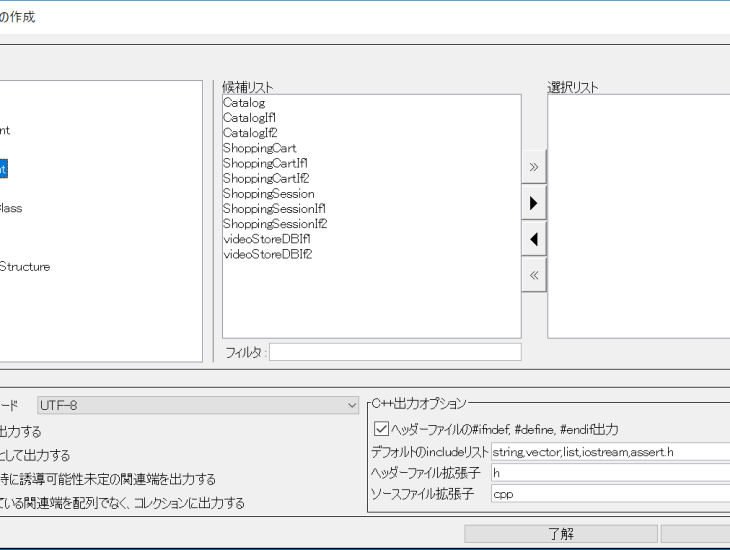
Task: Choose ShoppingCart from the candidate list
Action: 259,148
